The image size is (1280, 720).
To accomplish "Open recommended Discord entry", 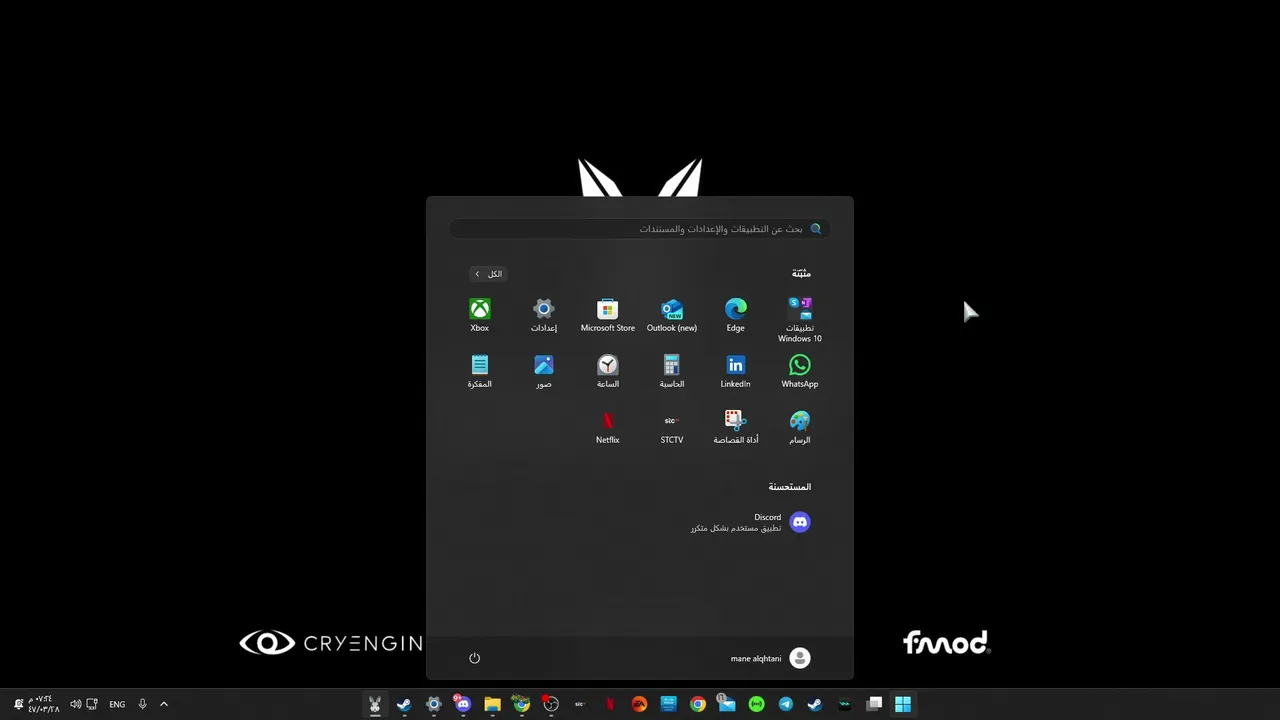I will point(751,522).
